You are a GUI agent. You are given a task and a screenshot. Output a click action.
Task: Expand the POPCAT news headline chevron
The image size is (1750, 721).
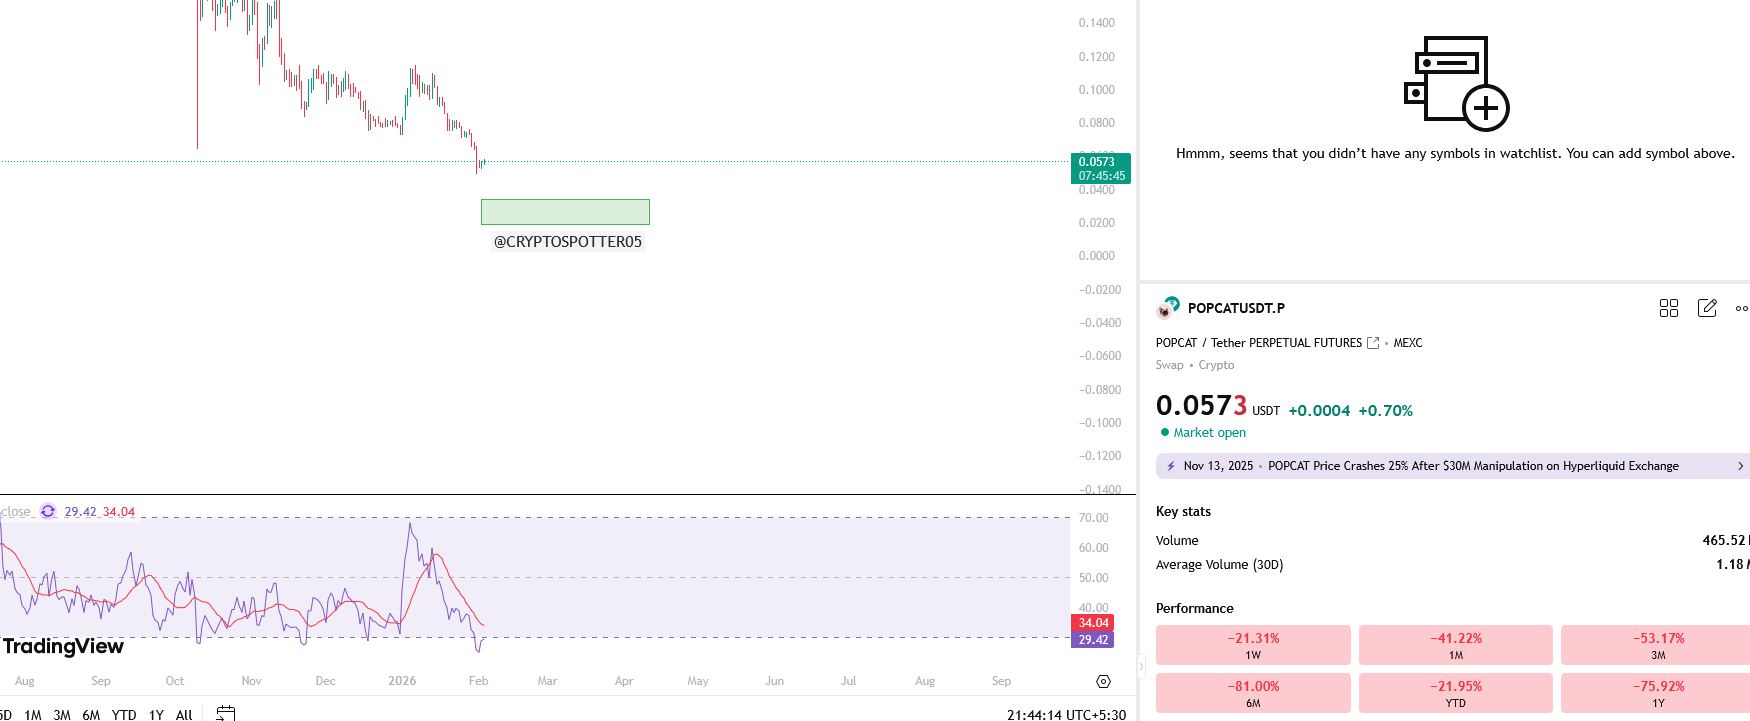[1740, 466]
